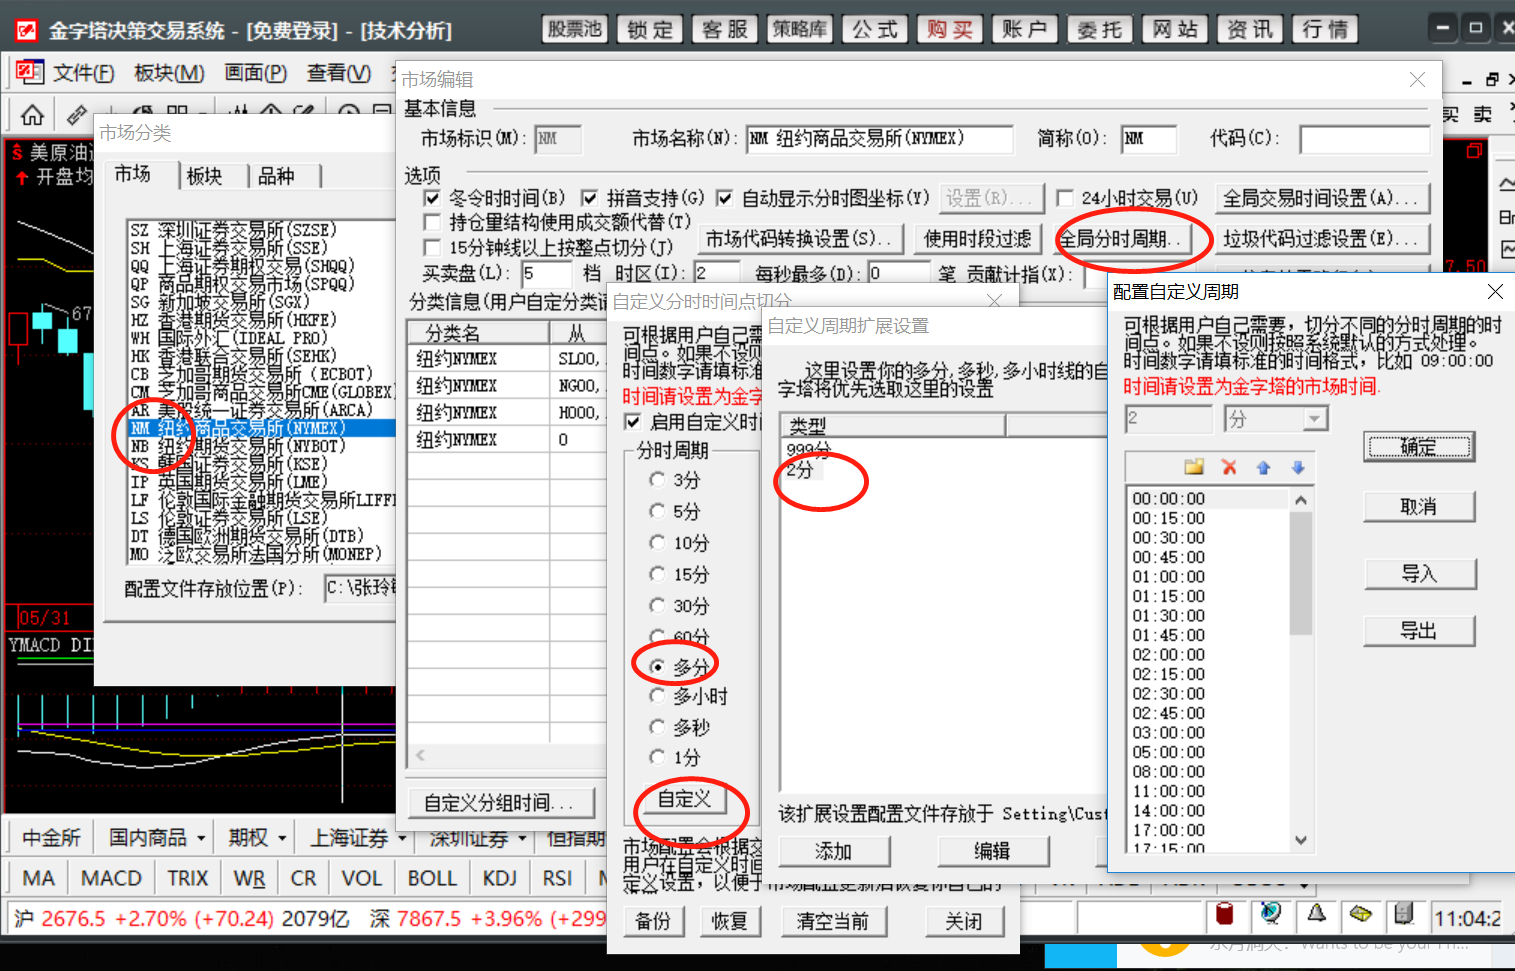Expand the 国内商品 dropdown arrow
Screen dimensions: 1515x971
point(201,838)
